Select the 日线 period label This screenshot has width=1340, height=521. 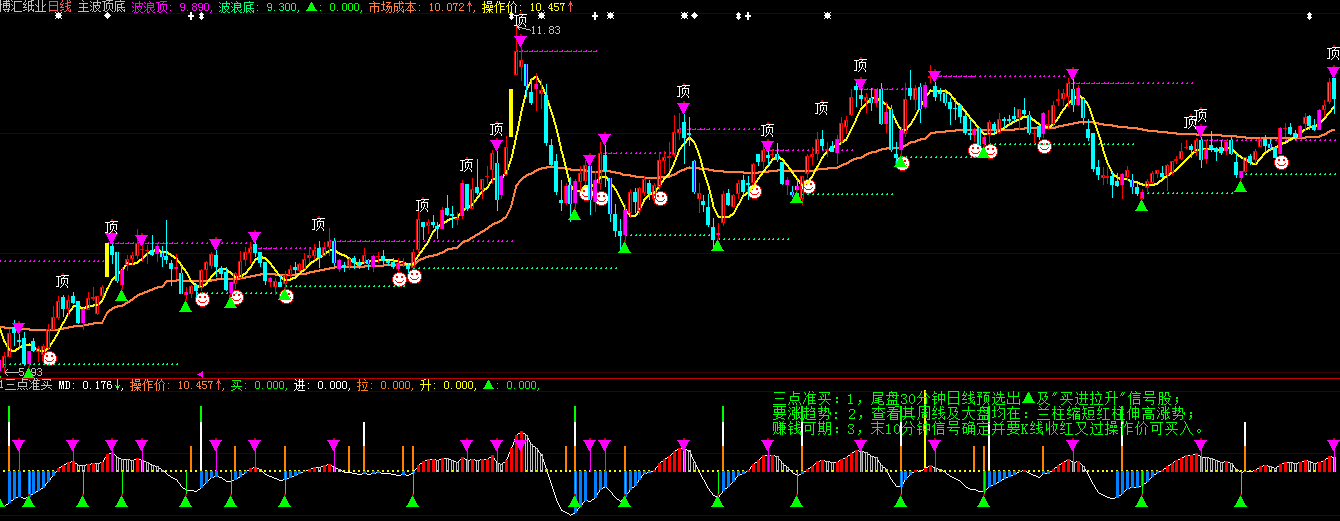point(60,7)
